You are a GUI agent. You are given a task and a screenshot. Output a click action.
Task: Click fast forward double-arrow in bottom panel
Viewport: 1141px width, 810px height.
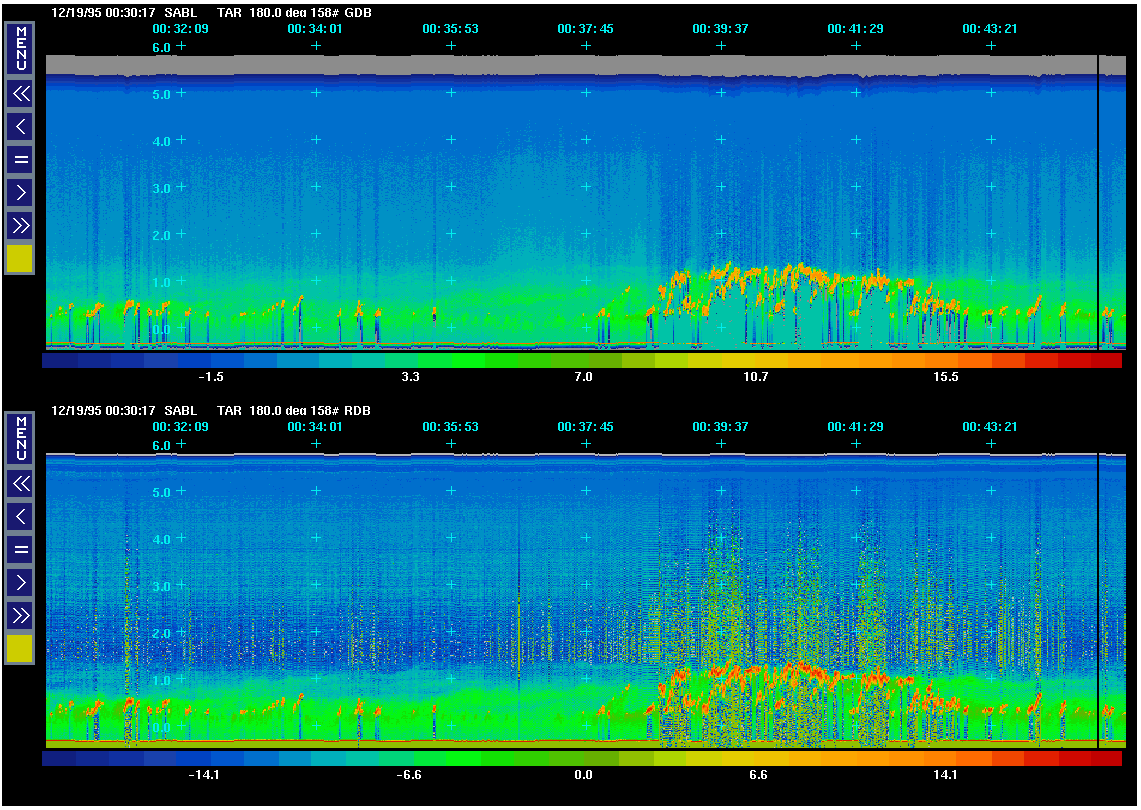click(x=20, y=614)
